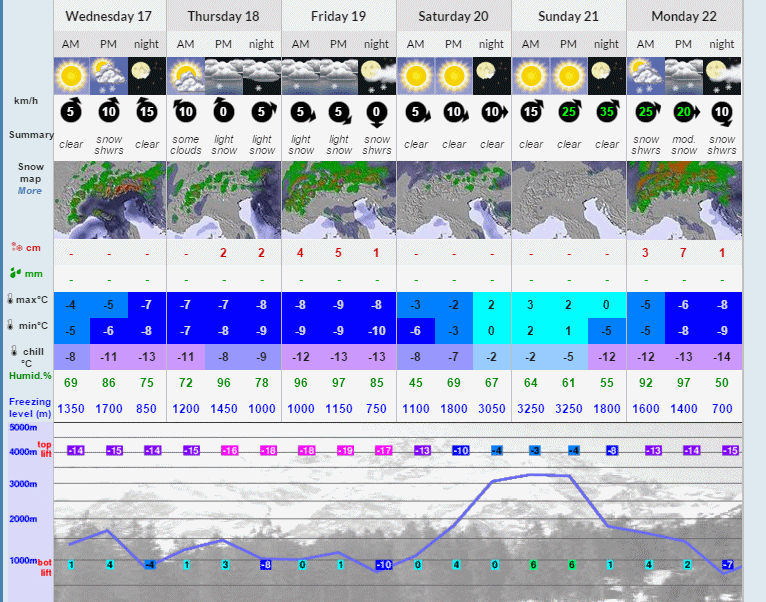Click Wednesday 17 AM wind arrow 5 km/h

click(71, 112)
